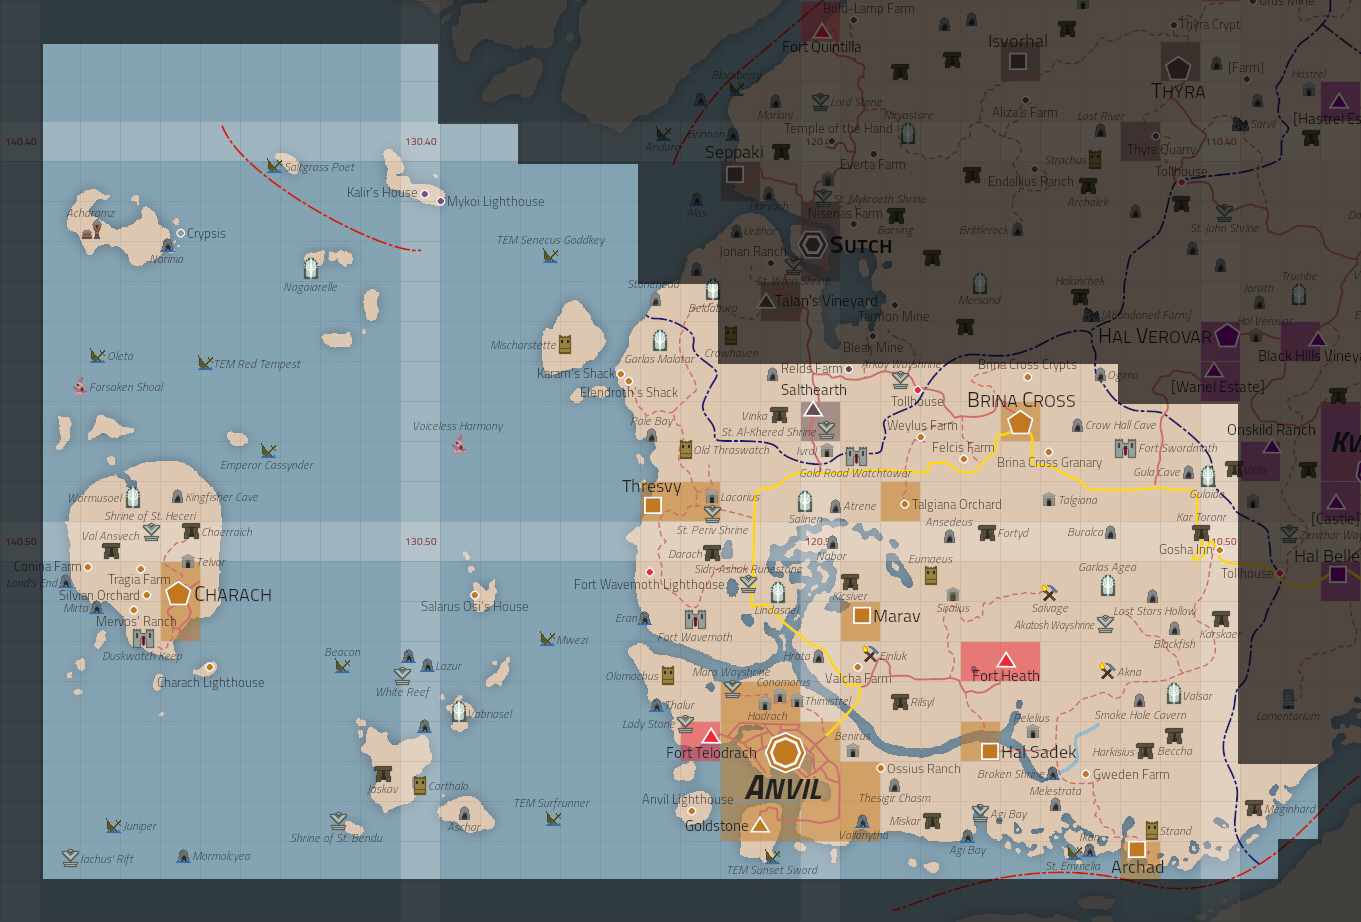Select the Seppaki square village marker
The image size is (1361, 922).
pyautogui.click(x=735, y=174)
